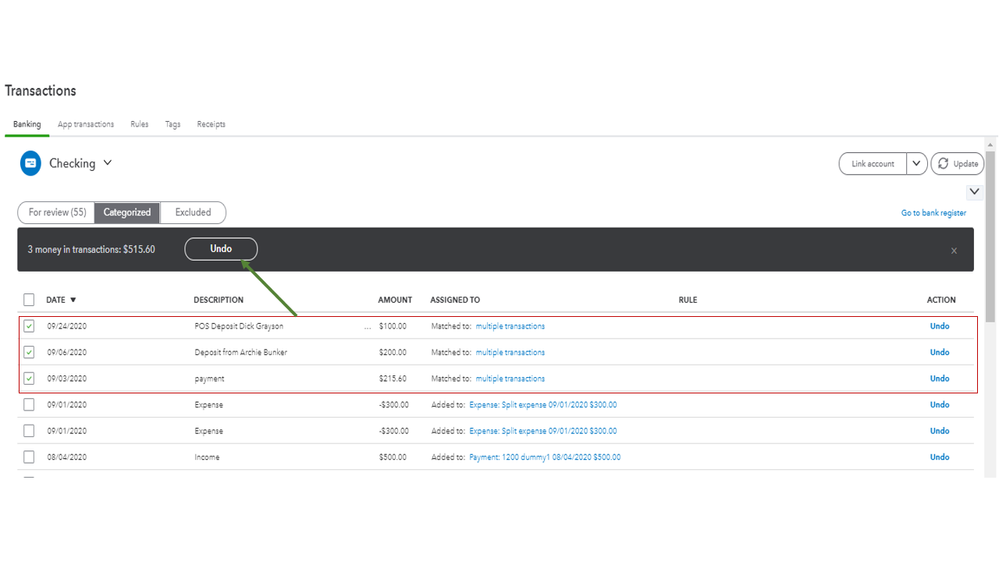Check the first 09/01/2020 Expense checkbox

pyautogui.click(x=29, y=404)
